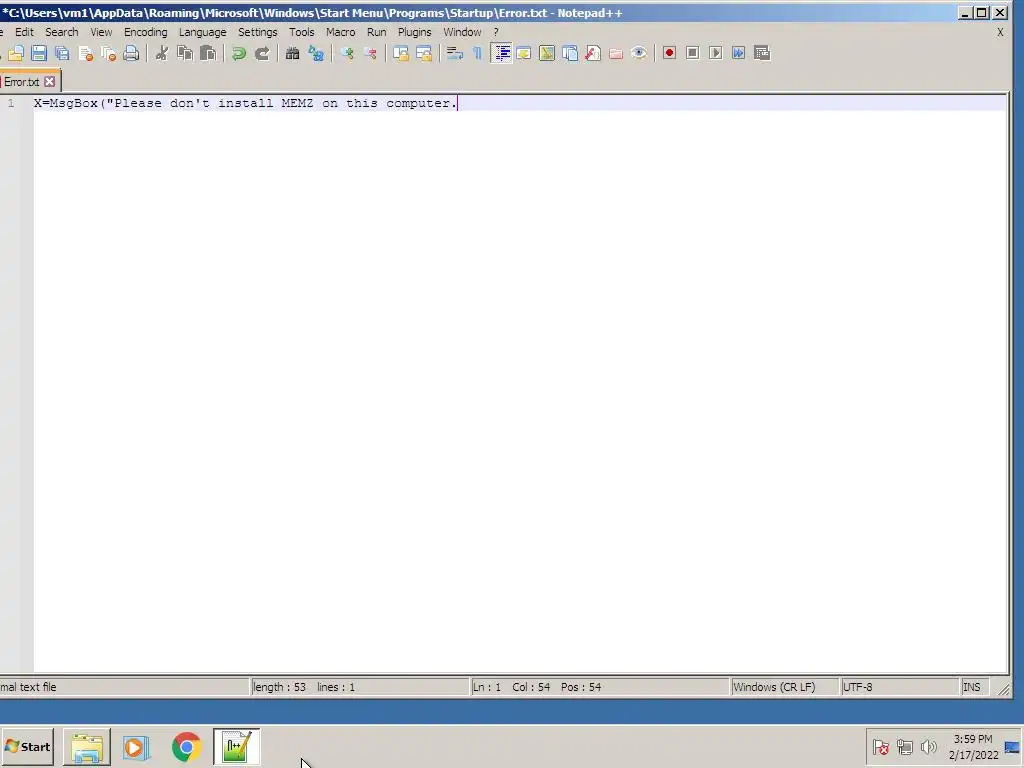
Task: Launch Google Chrome from the taskbar
Action: (x=186, y=746)
